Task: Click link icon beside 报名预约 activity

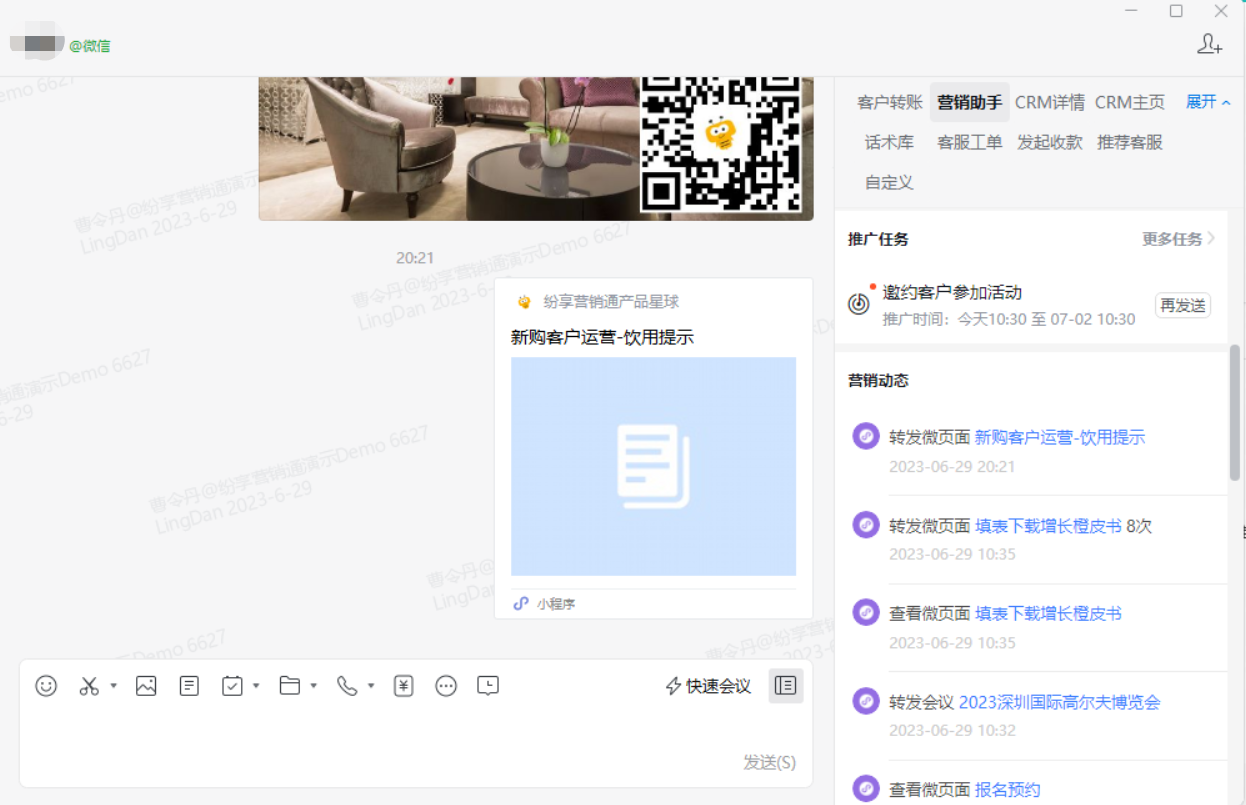Action: click(865, 789)
